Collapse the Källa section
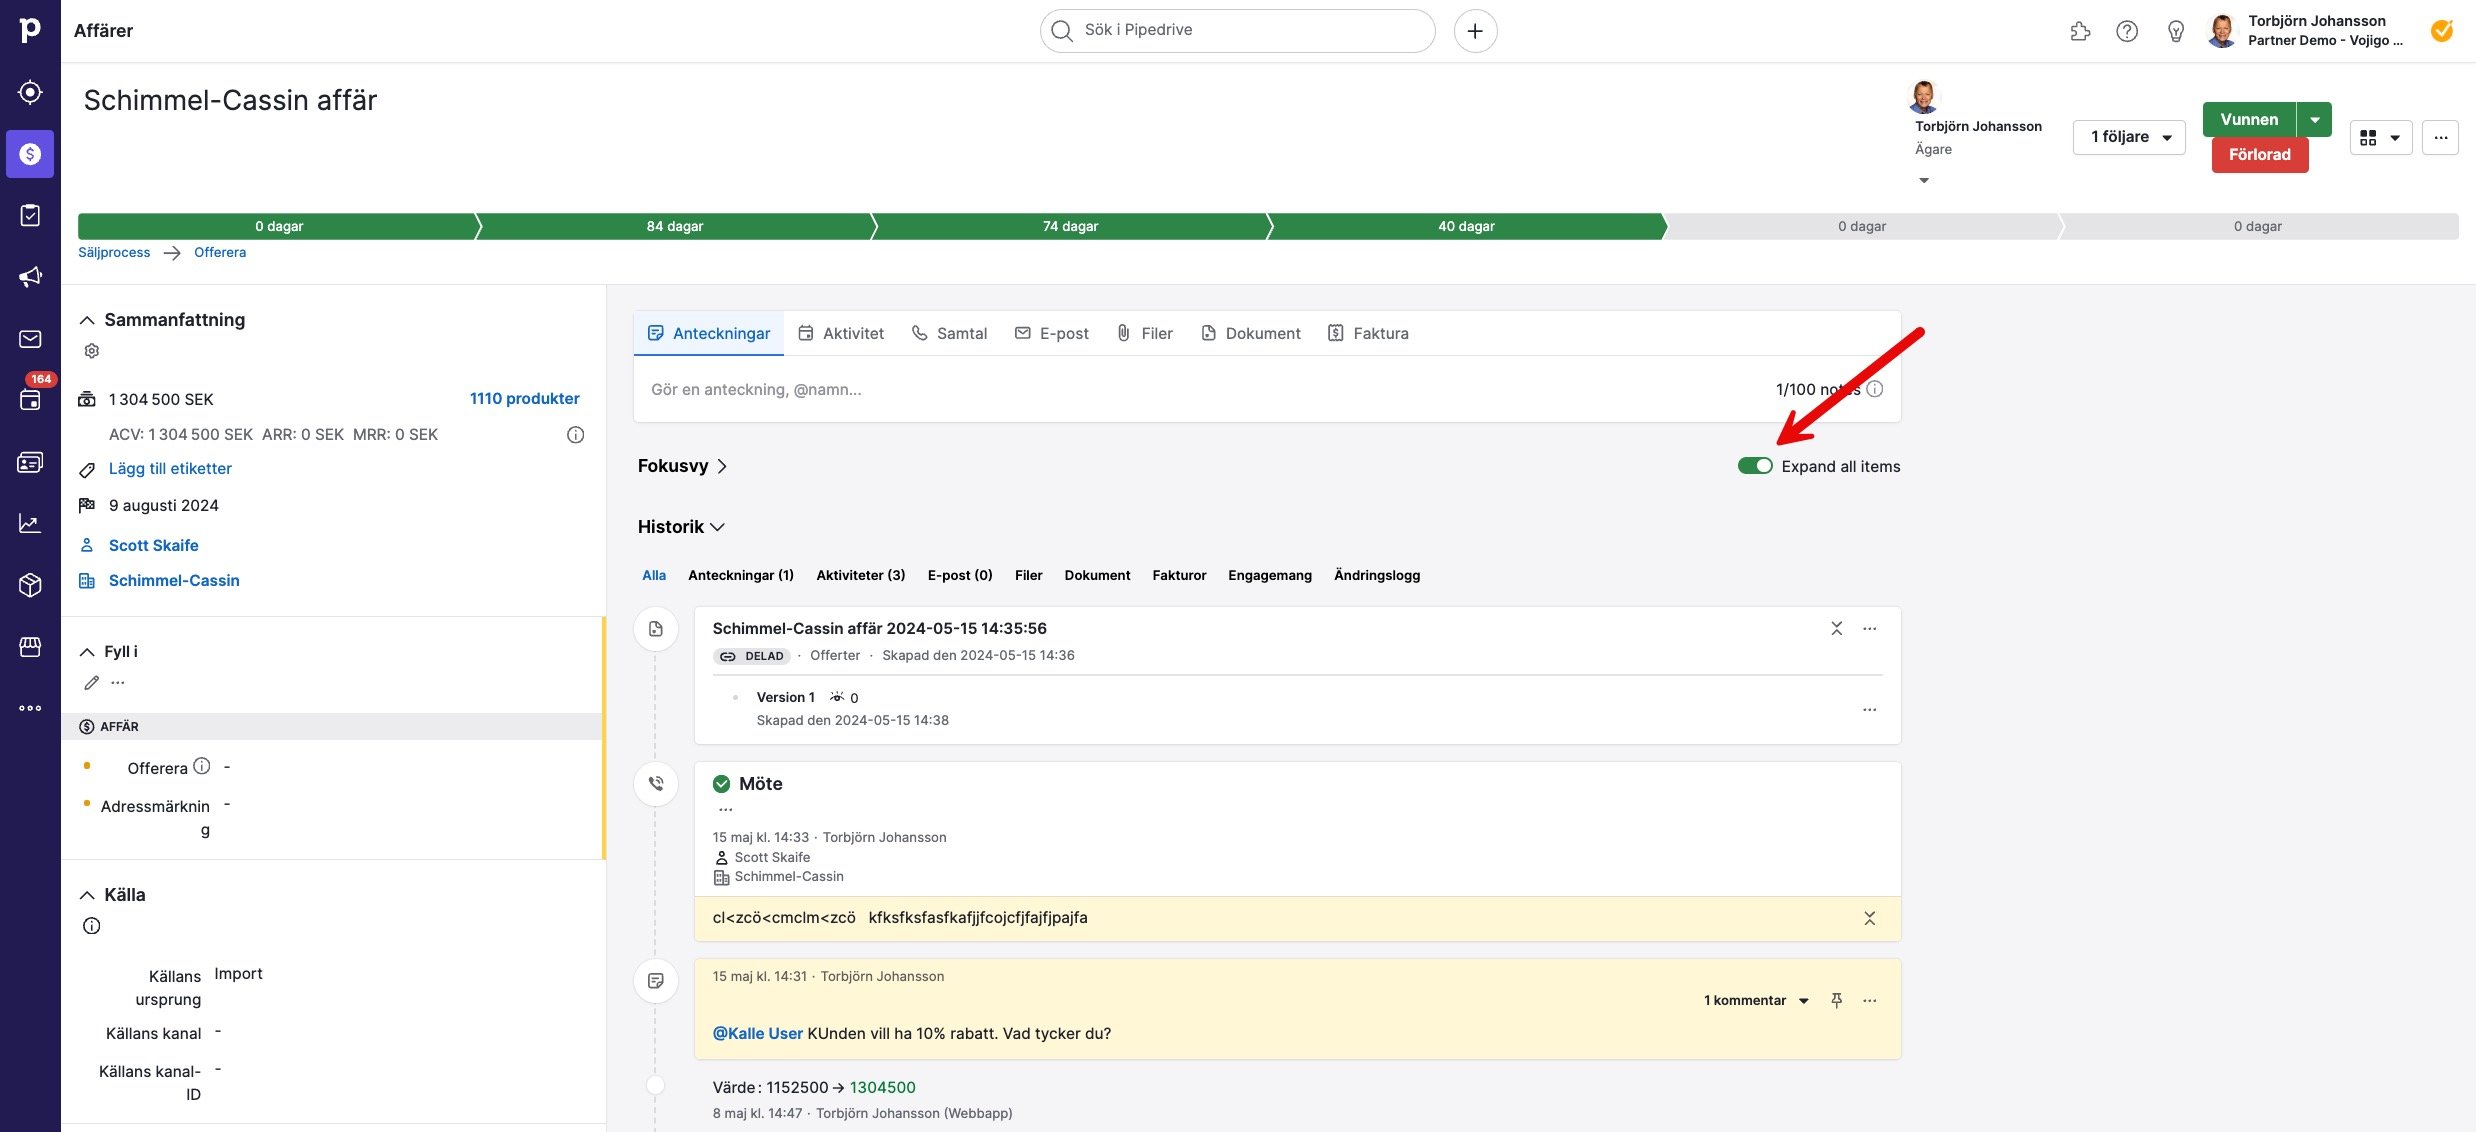 click(x=87, y=895)
